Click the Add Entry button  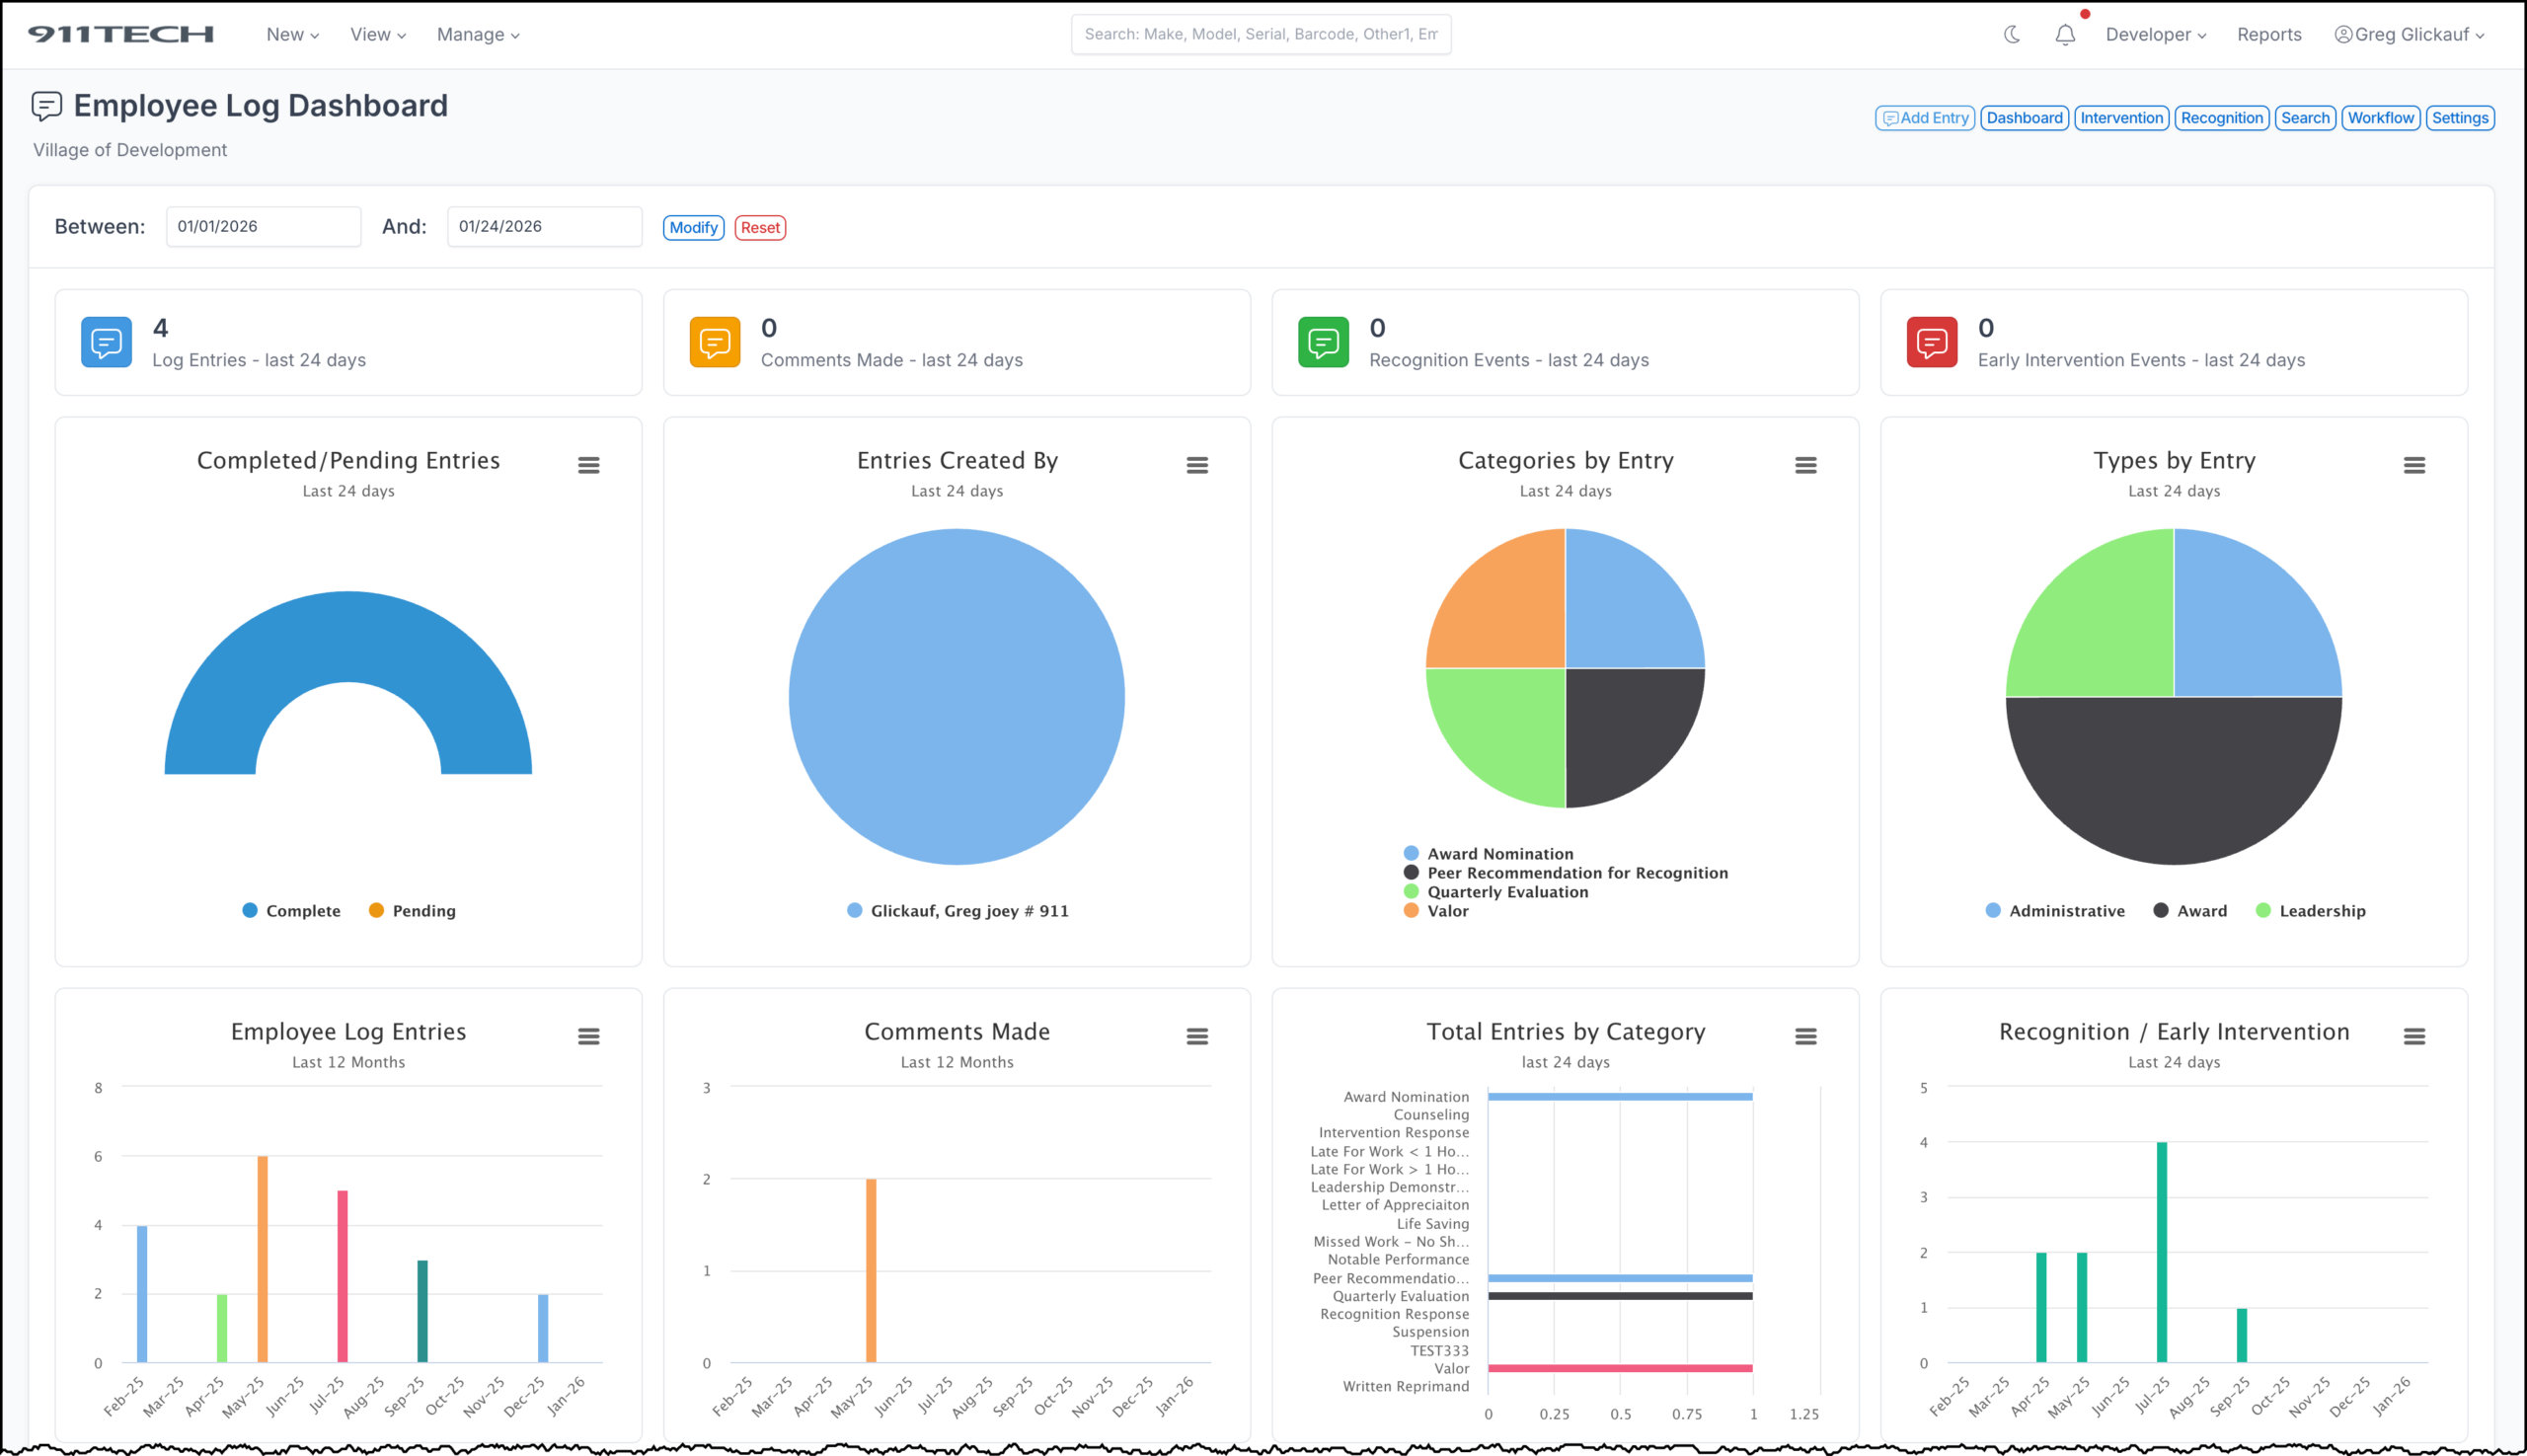1924,117
